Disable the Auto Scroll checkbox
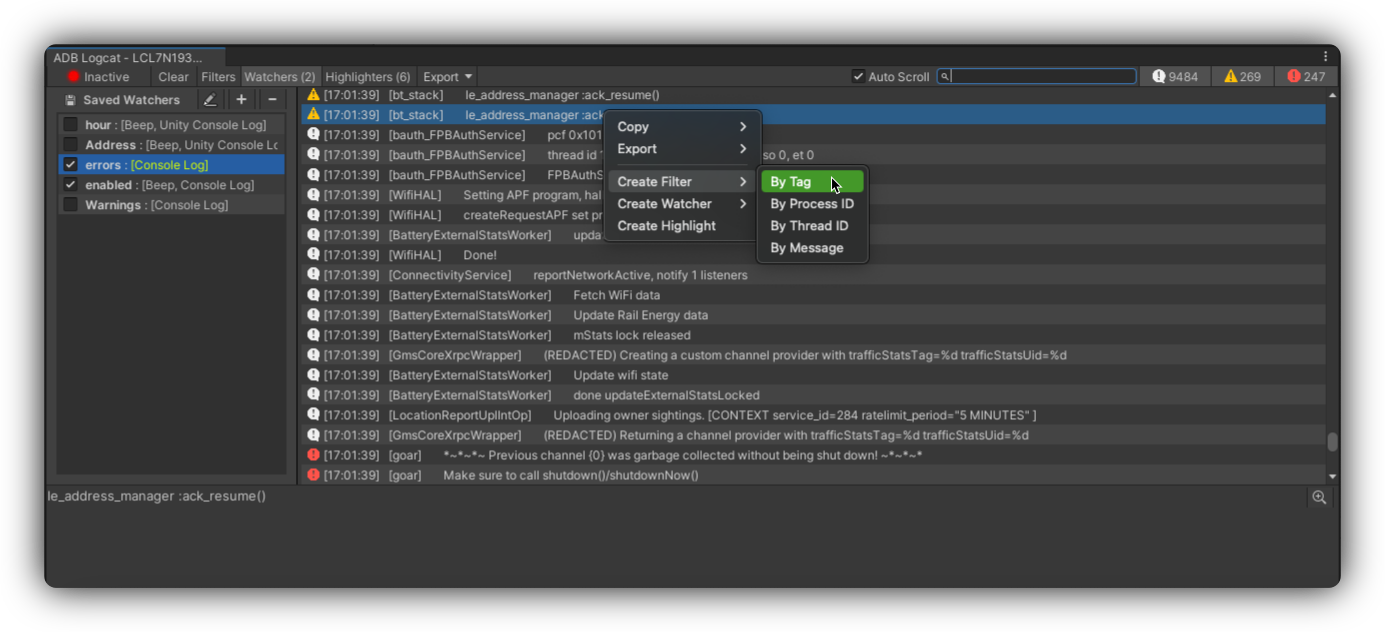This screenshot has height=632, width=1385. coord(858,77)
